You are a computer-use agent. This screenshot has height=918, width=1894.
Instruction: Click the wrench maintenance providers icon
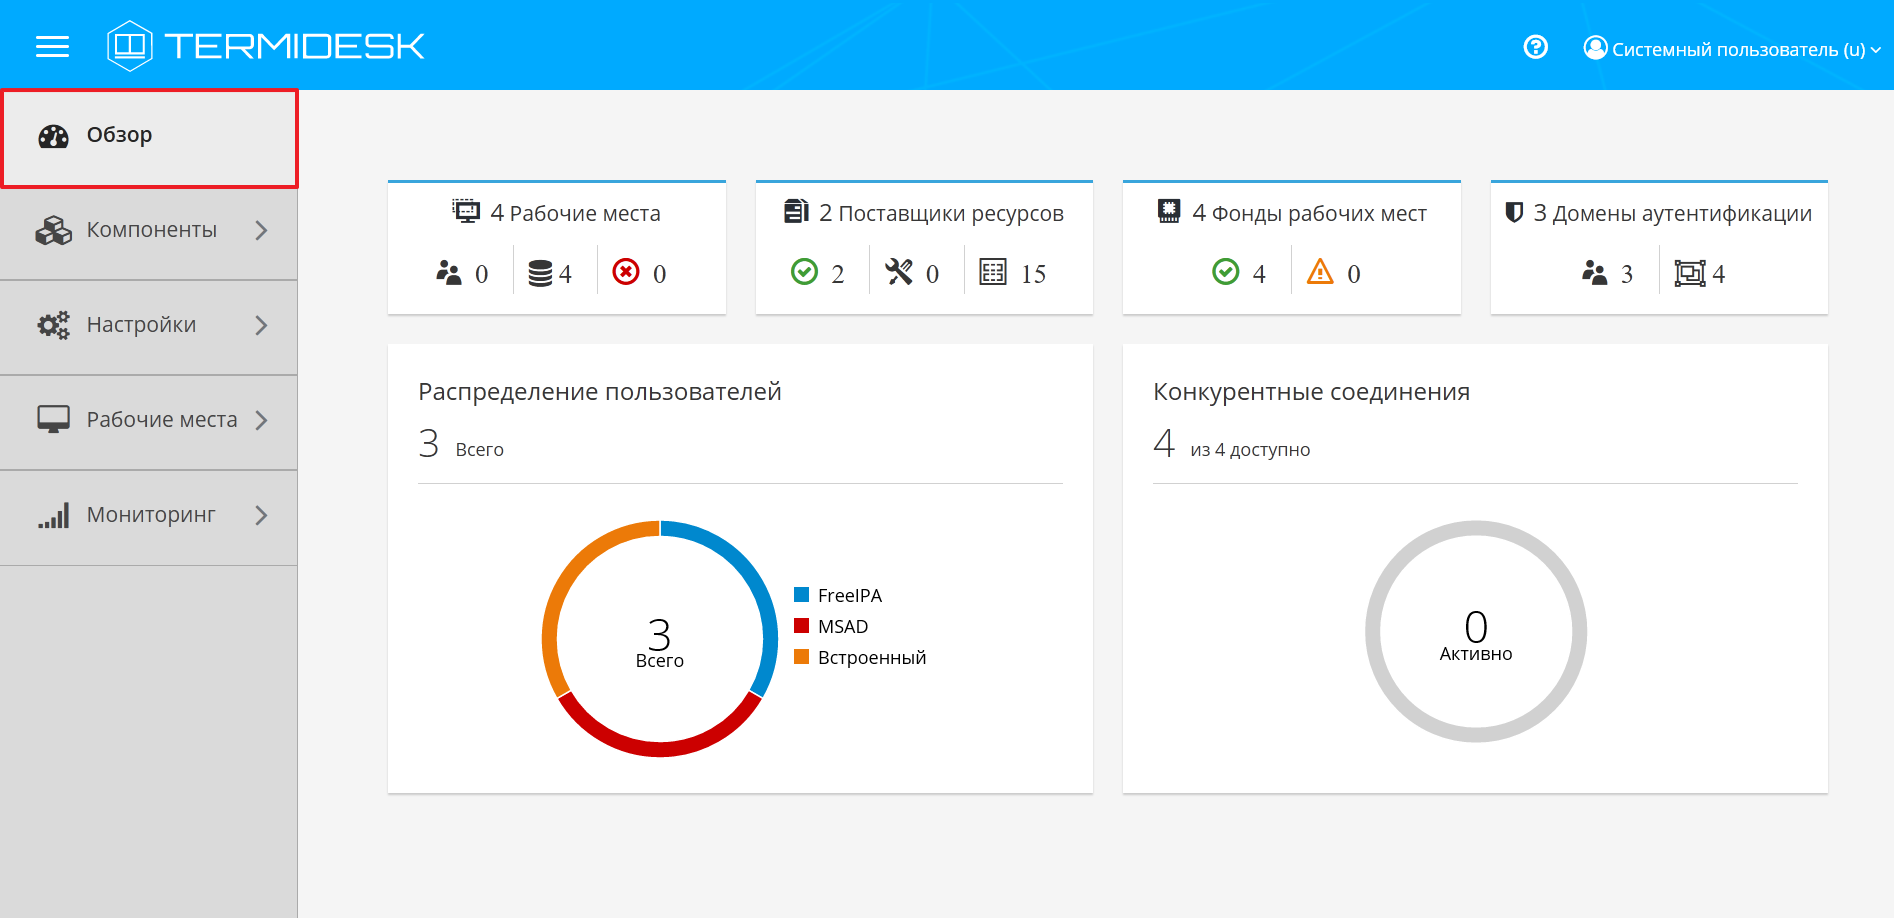click(x=899, y=272)
